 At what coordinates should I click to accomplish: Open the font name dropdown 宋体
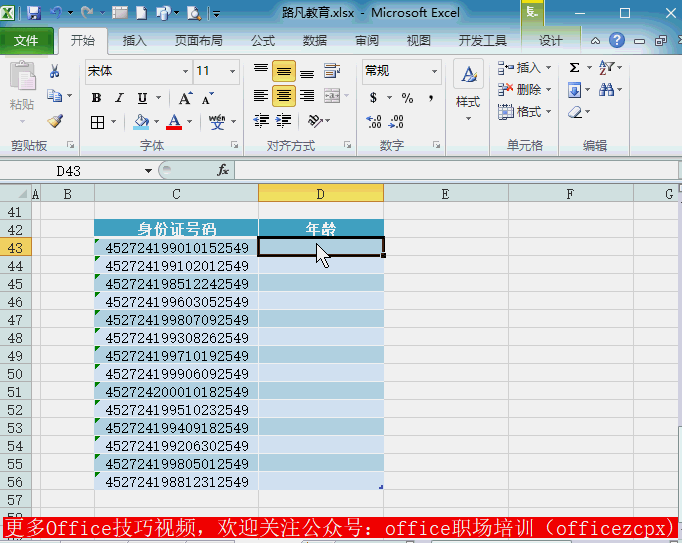pos(138,71)
